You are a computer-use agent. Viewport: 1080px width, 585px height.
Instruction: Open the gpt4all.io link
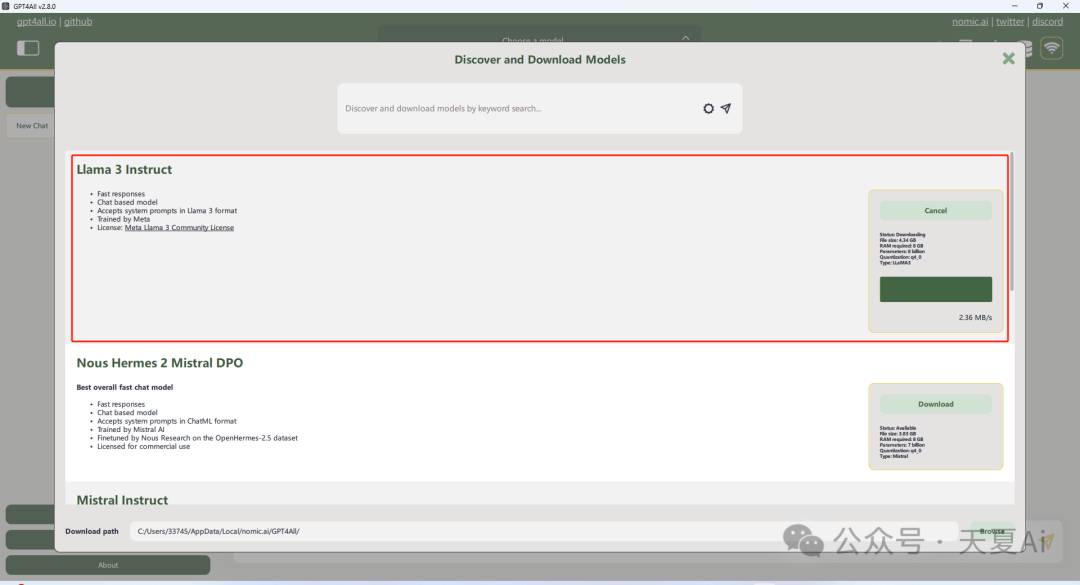coord(36,21)
